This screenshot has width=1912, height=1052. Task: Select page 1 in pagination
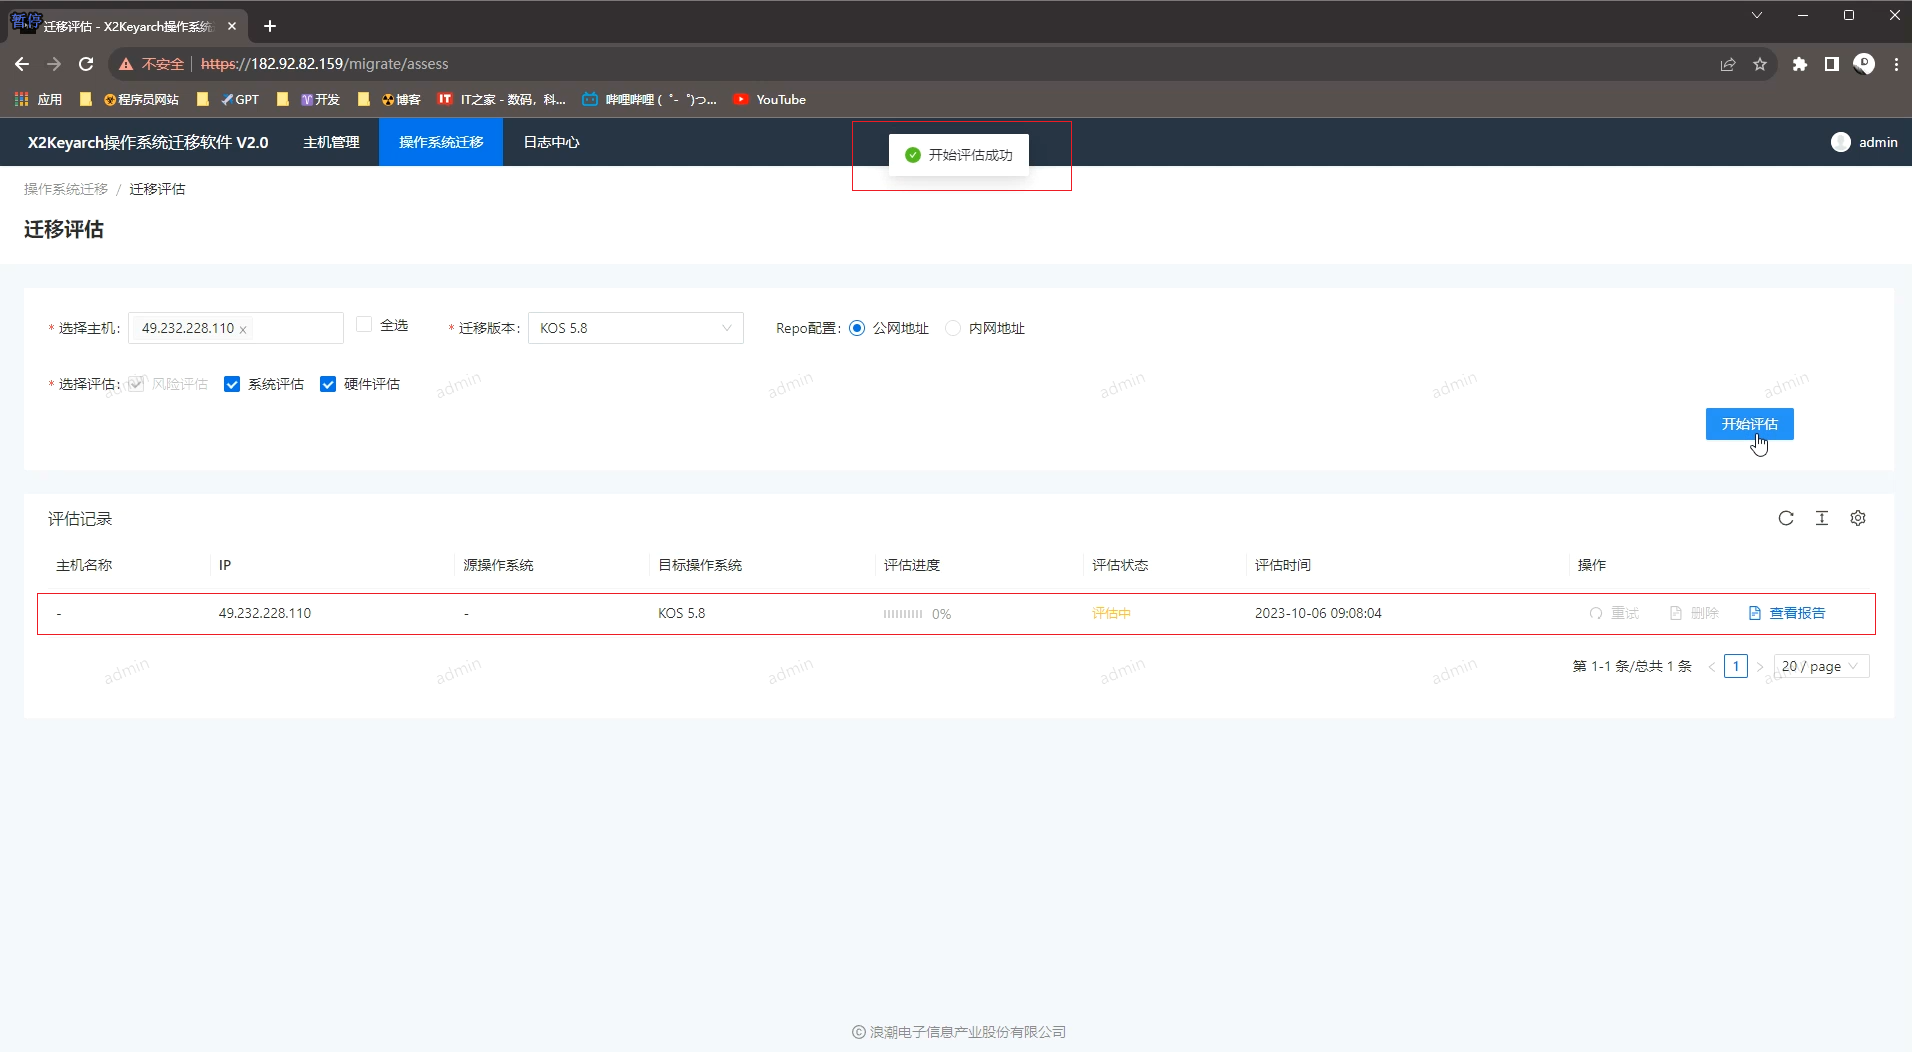click(1736, 666)
